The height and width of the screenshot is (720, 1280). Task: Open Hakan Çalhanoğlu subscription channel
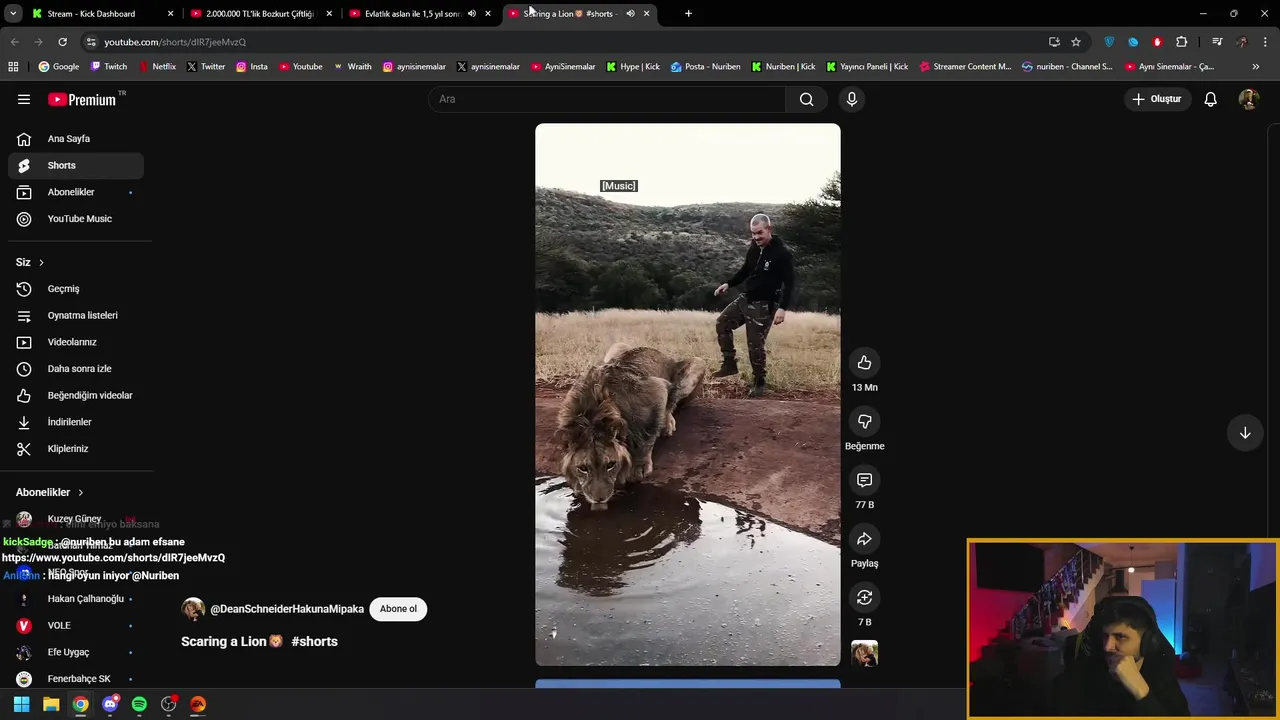[76, 599]
